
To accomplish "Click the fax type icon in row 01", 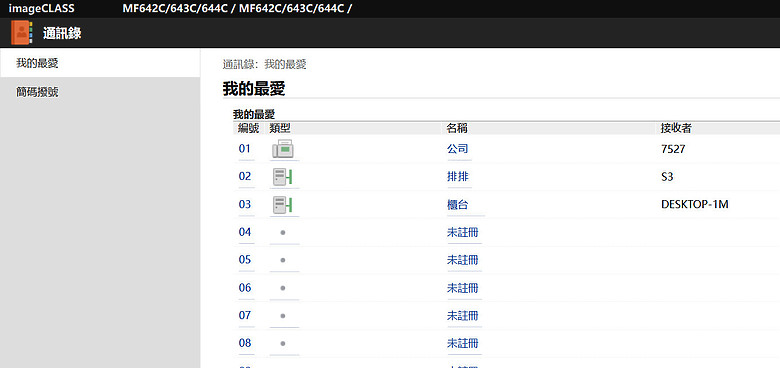I will click(x=283, y=149).
